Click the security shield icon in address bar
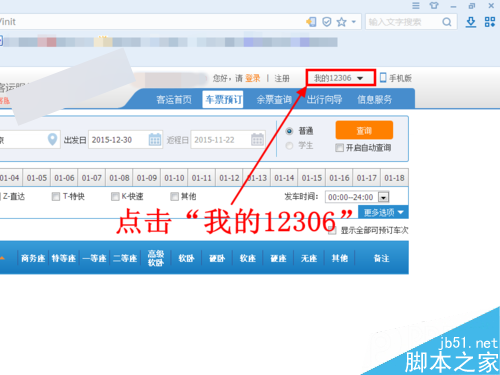This screenshot has height=375, width=500. 327,22
